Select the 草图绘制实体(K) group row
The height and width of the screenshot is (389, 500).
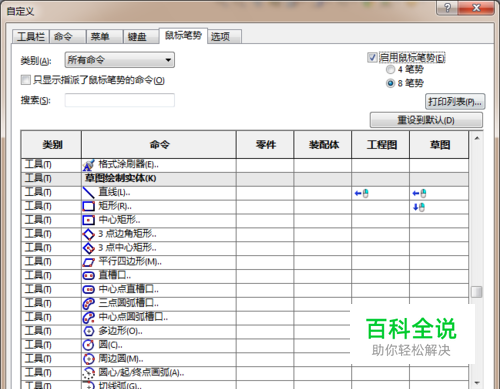245,179
